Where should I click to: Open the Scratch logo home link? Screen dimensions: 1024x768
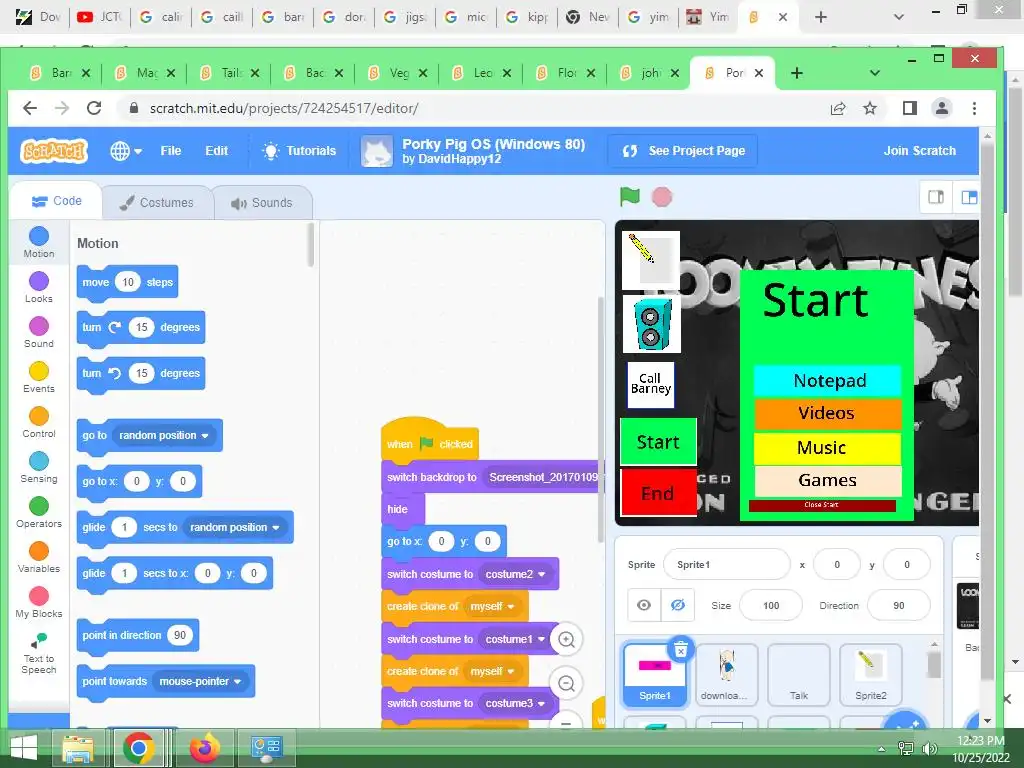[54, 151]
